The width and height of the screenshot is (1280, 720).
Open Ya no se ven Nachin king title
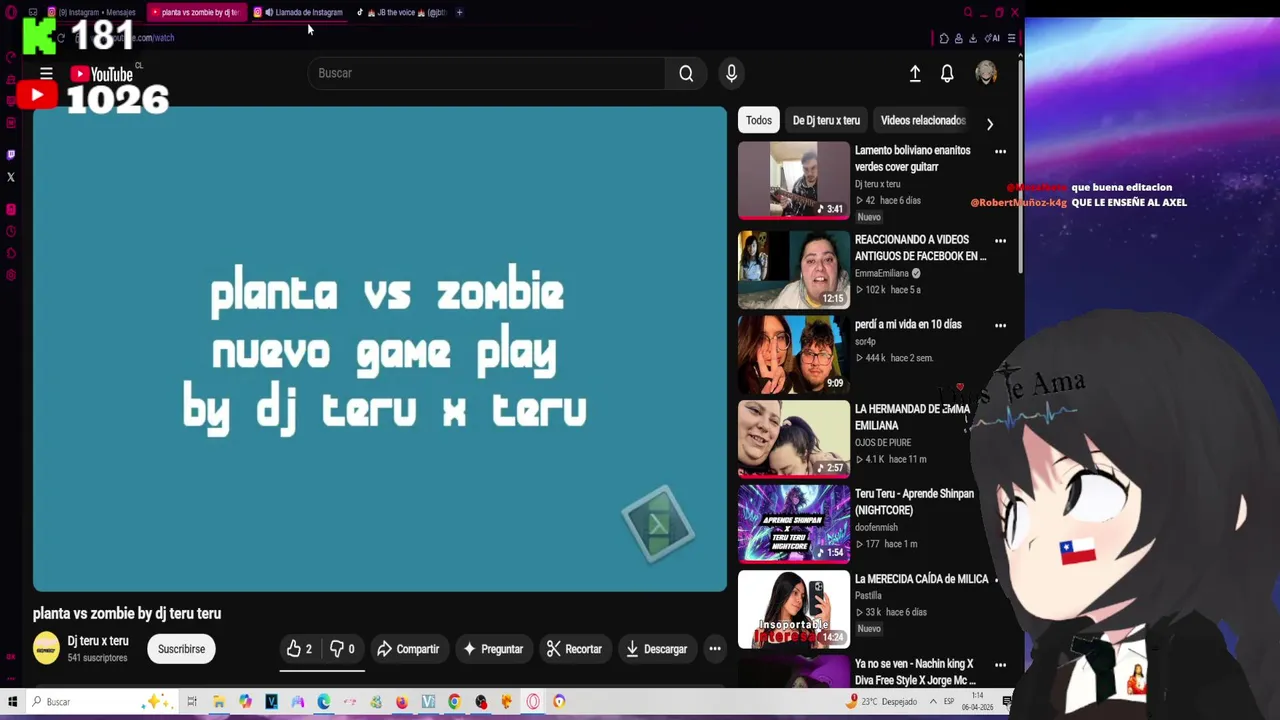point(915,672)
